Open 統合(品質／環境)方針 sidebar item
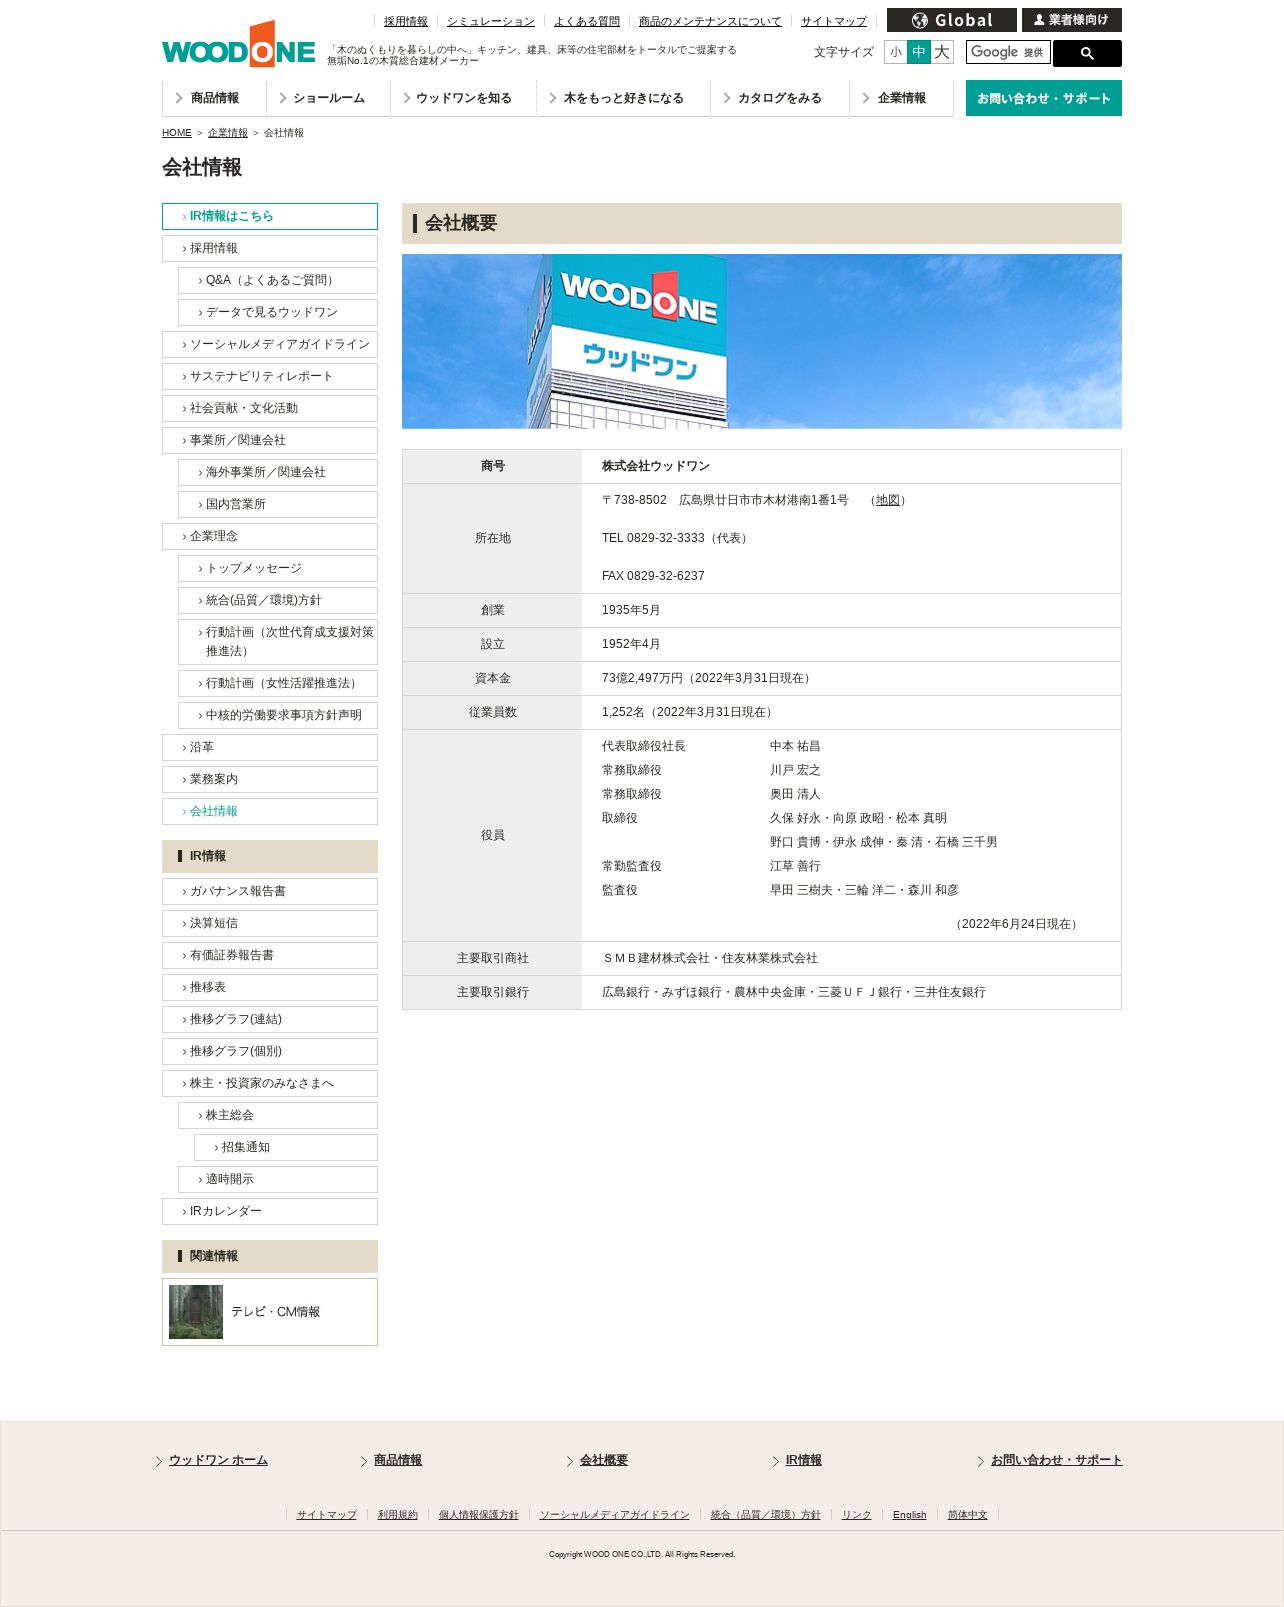 pos(278,600)
